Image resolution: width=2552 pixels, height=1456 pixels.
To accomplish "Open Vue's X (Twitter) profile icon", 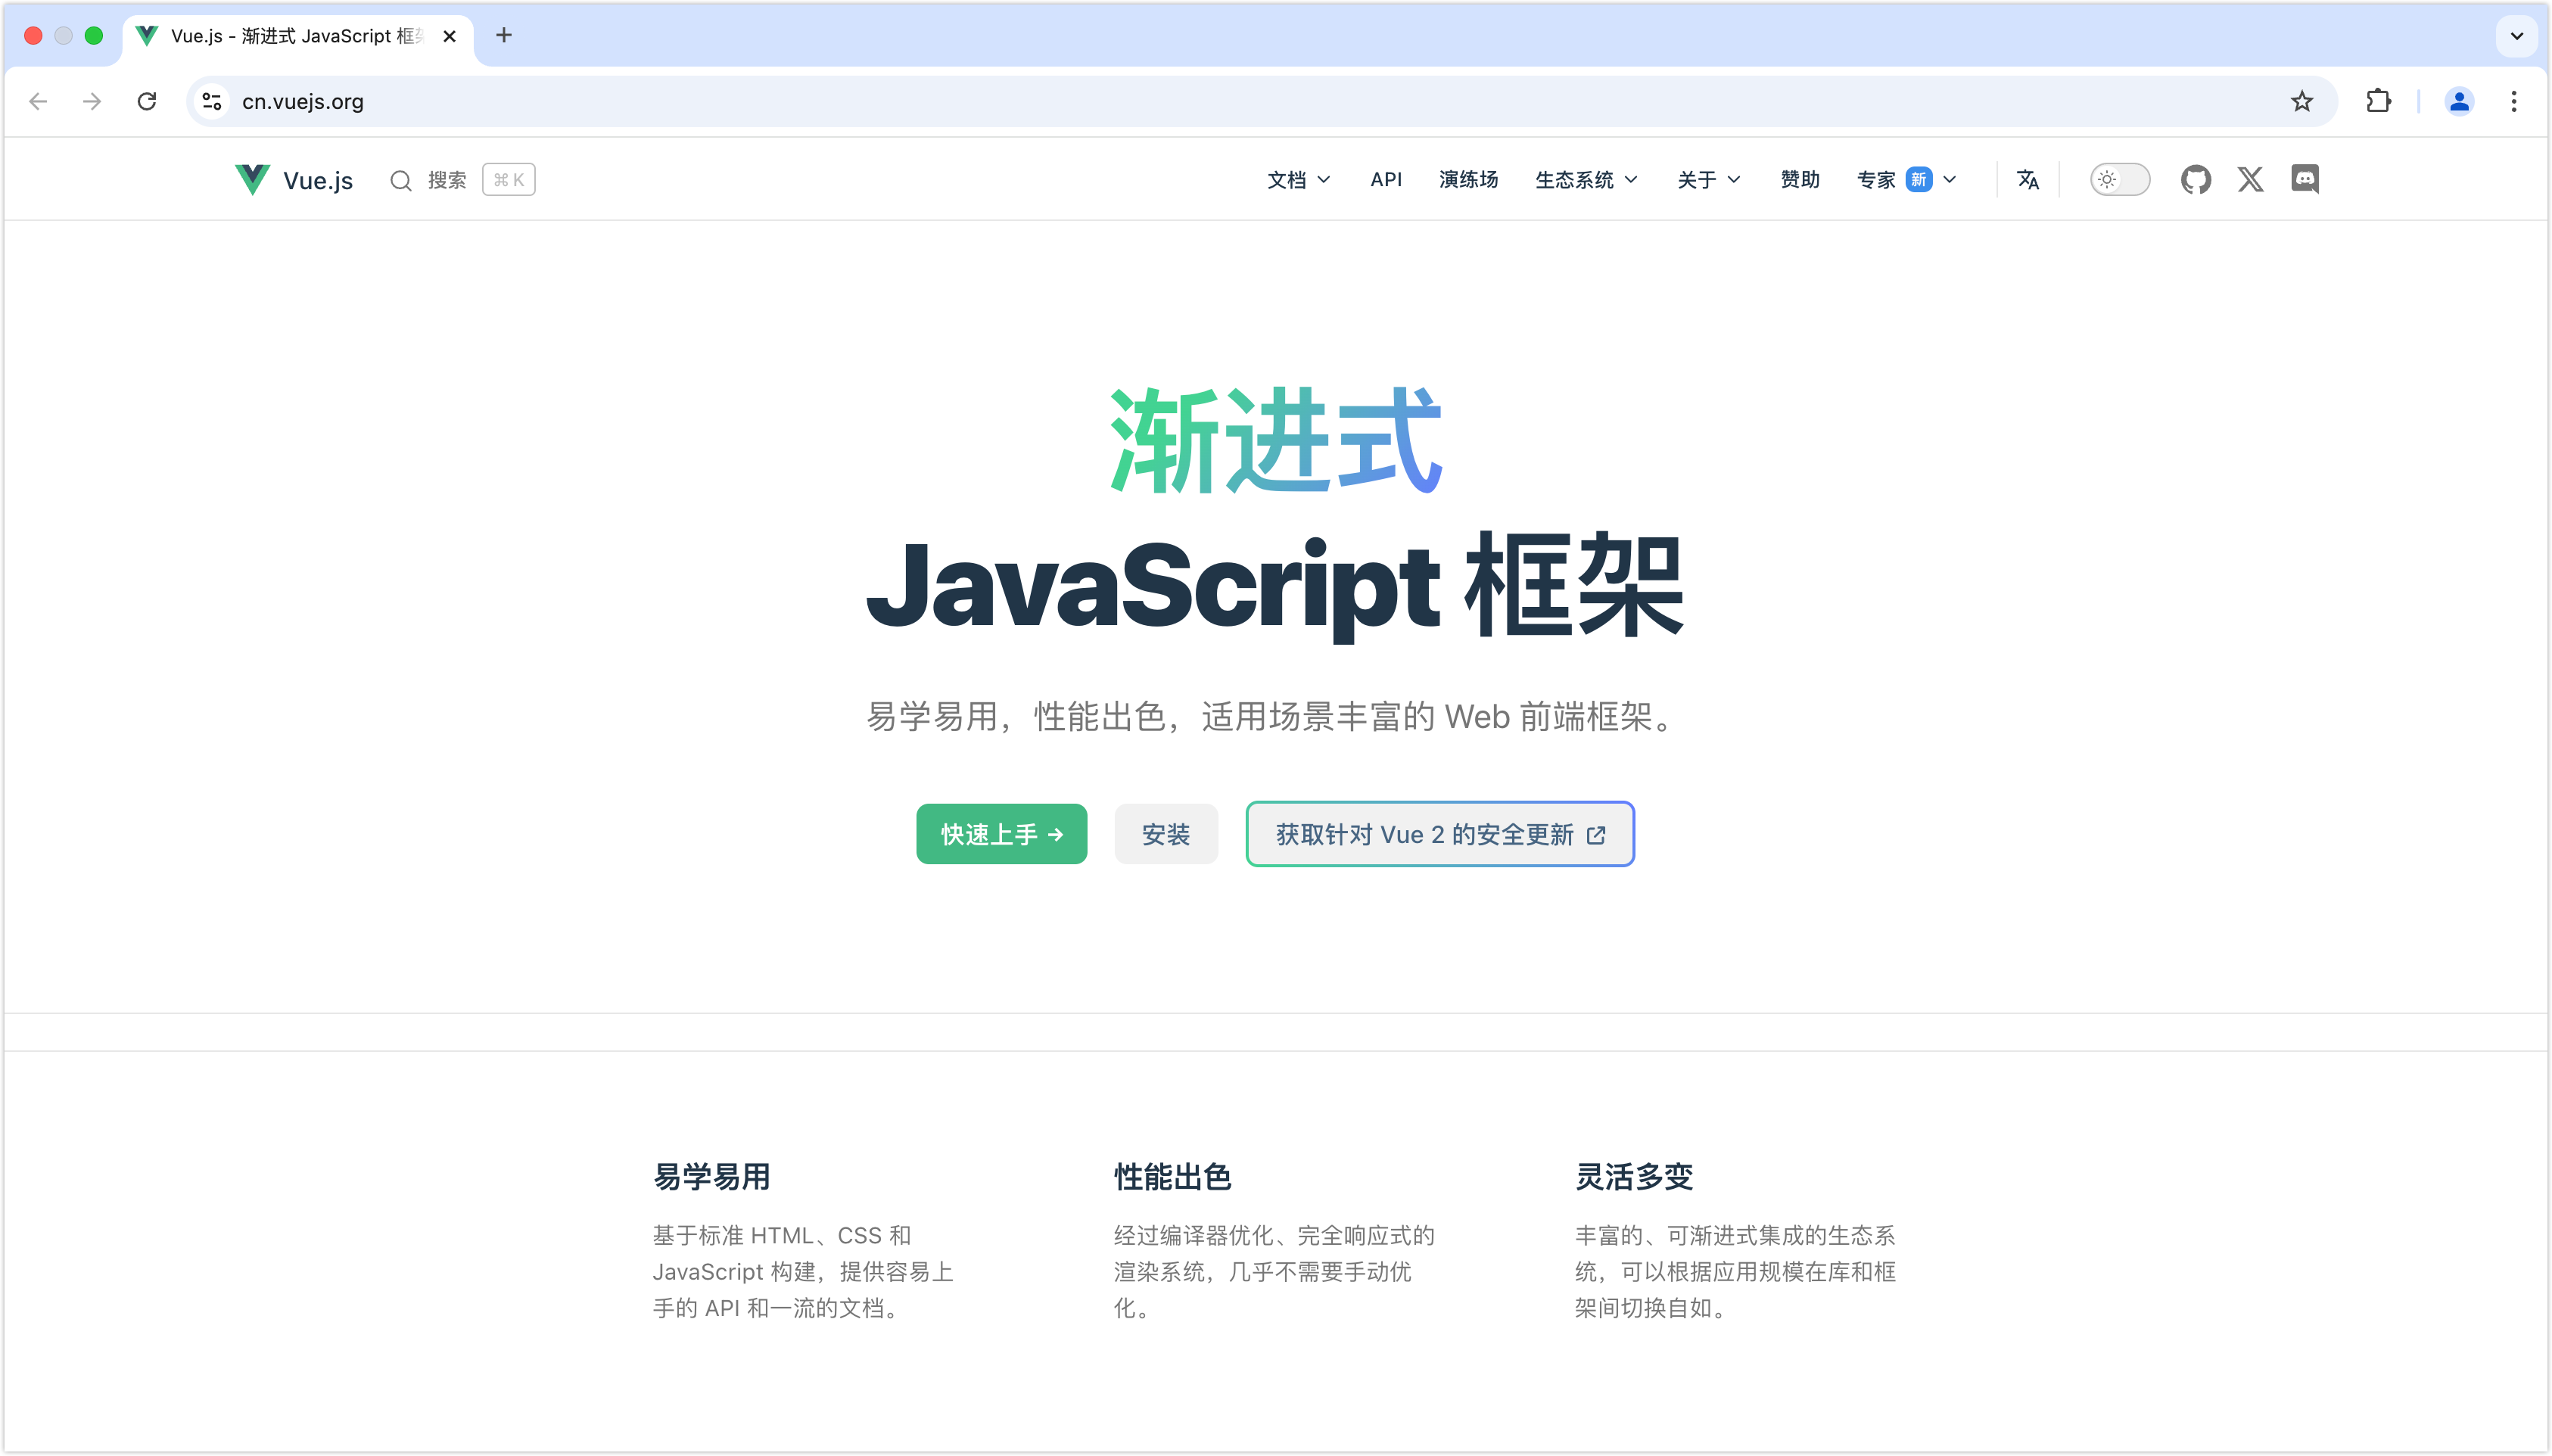I will (x=2251, y=179).
